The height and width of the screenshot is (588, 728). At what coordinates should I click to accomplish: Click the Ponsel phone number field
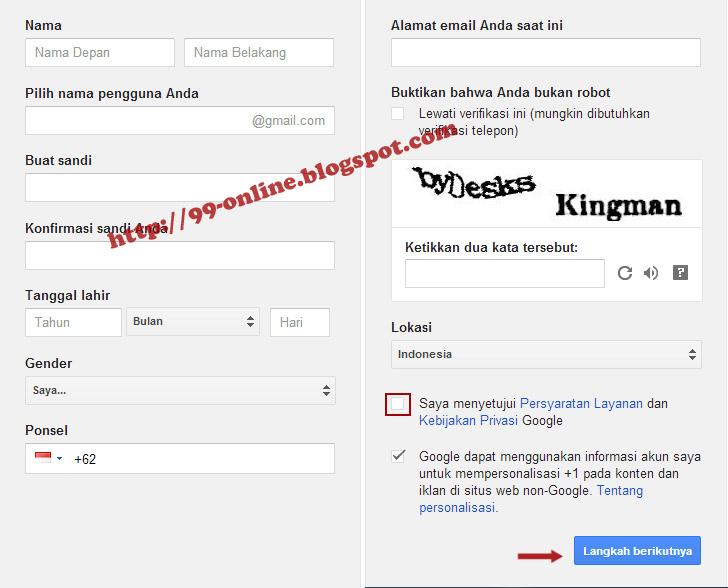click(180, 458)
